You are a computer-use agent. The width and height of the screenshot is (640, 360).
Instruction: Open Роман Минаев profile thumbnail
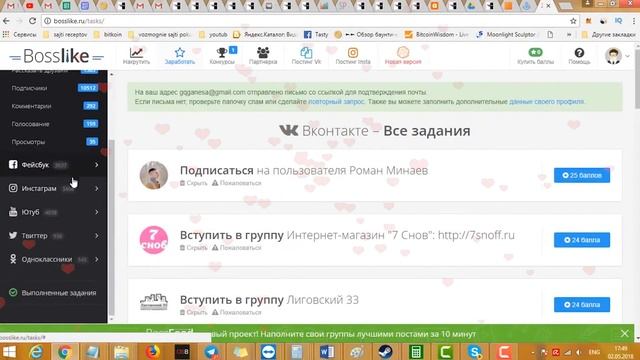(x=154, y=175)
